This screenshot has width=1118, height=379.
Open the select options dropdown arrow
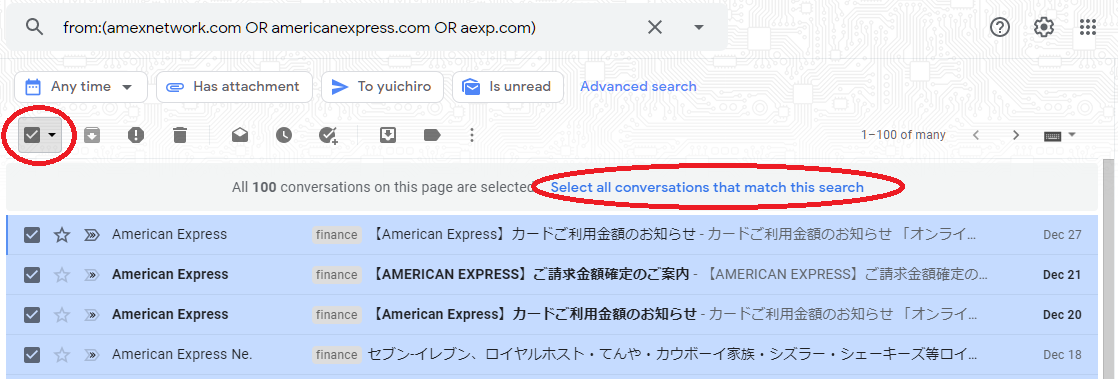(x=51, y=135)
